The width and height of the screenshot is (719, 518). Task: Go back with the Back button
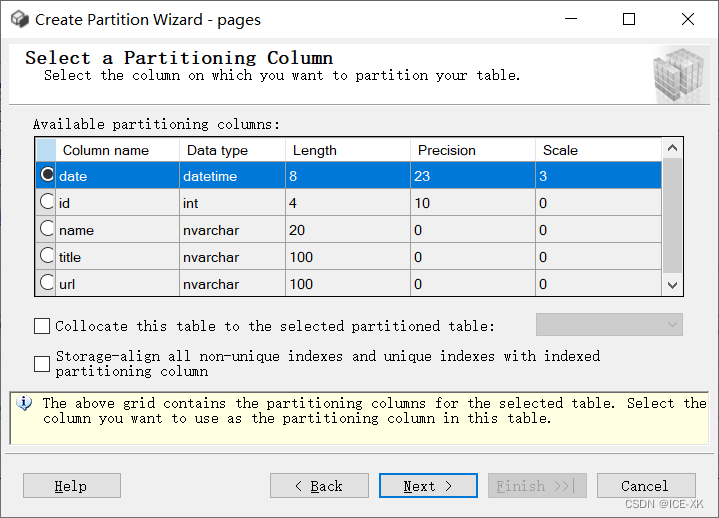click(x=318, y=486)
